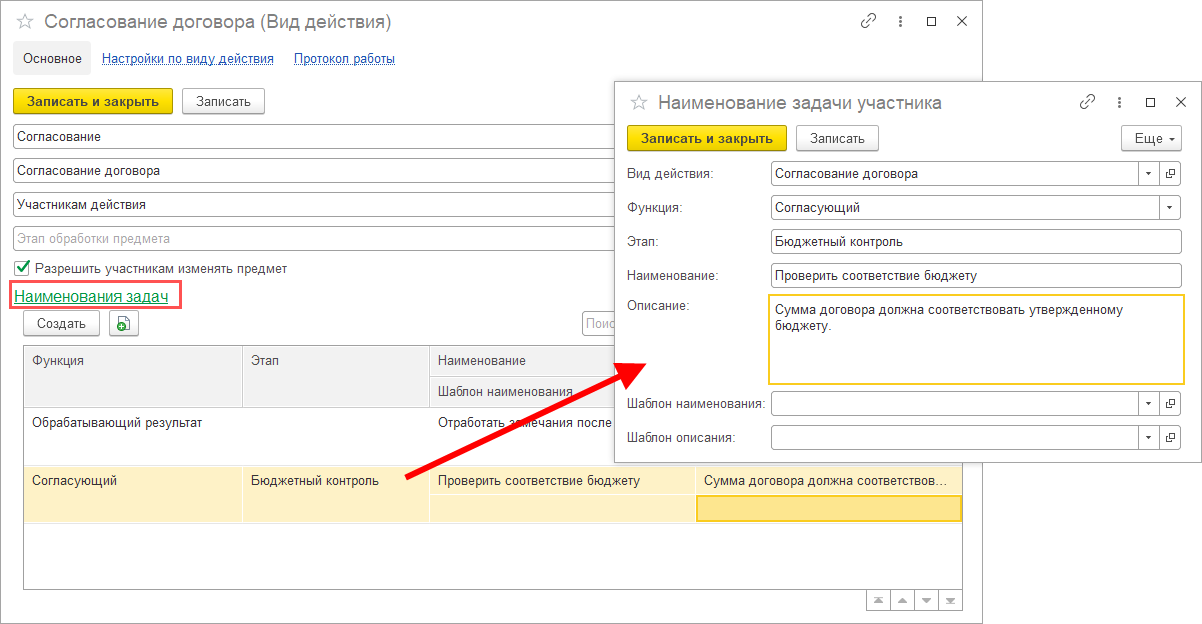Click the favorite star in the Наименование задачи участника dialog
The width and height of the screenshot is (1202, 624).
pyautogui.click(x=639, y=102)
